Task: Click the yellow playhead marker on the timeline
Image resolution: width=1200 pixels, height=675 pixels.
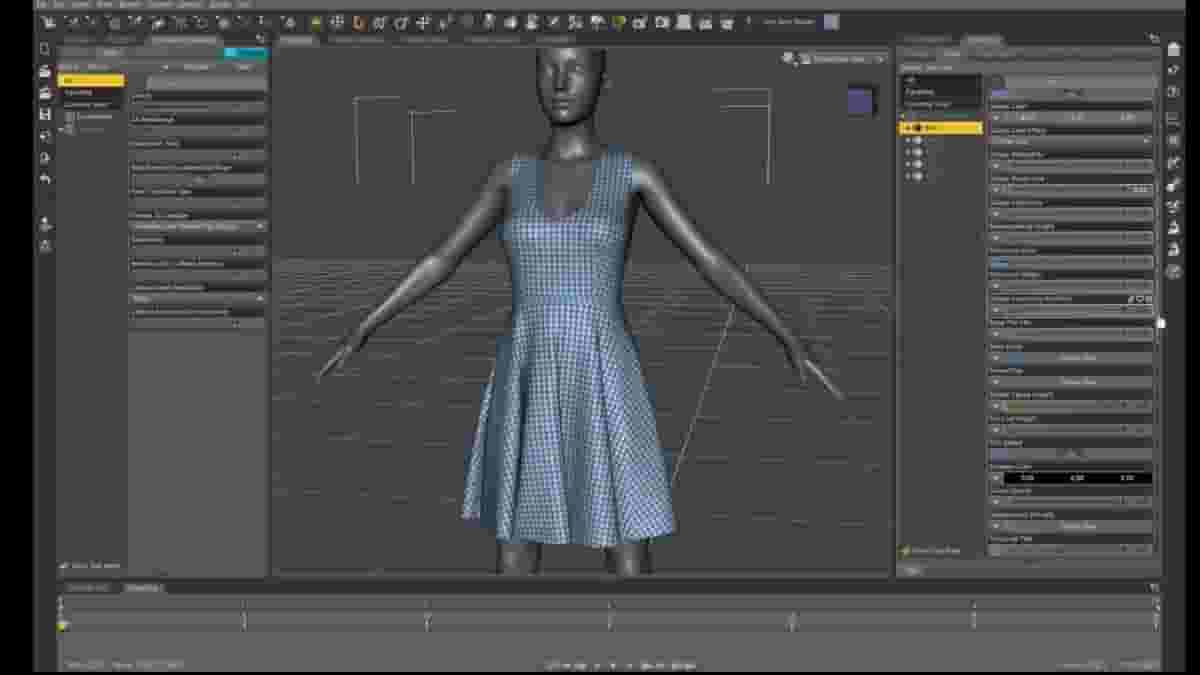Action: pyautogui.click(x=62, y=626)
